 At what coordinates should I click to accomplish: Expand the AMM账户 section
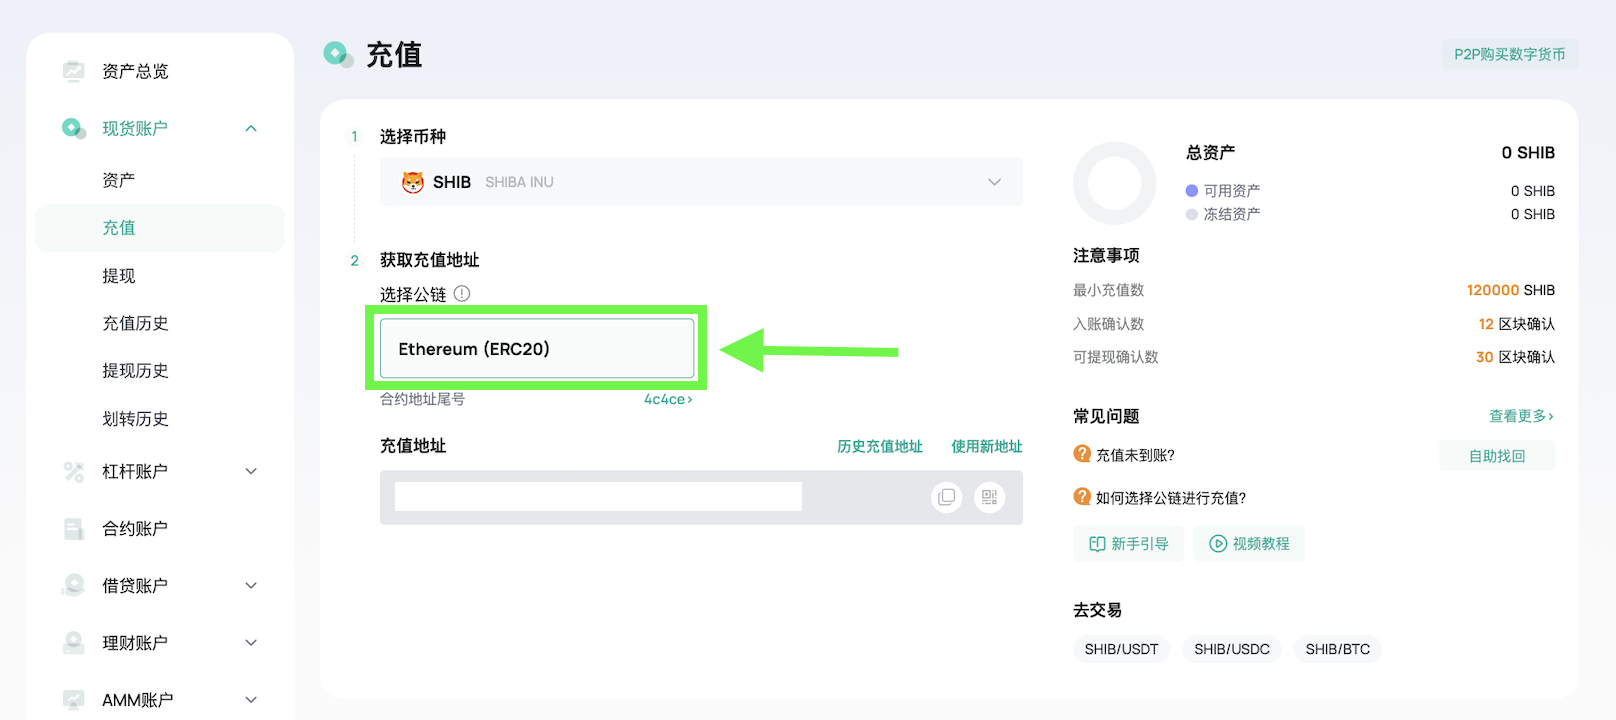[x=251, y=700]
